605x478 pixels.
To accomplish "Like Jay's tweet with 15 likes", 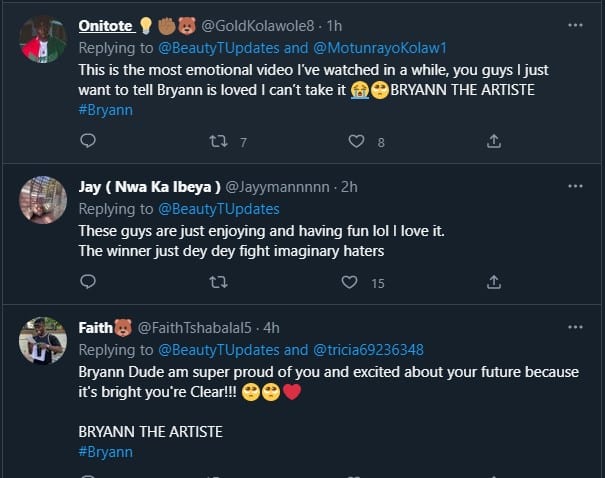I will point(349,283).
